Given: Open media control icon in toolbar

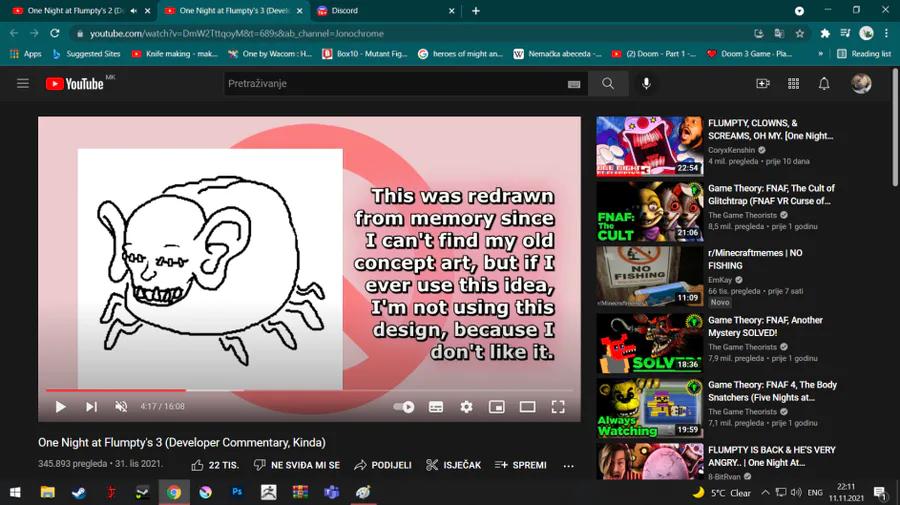Looking at the screenshot, I should point(845,33).
